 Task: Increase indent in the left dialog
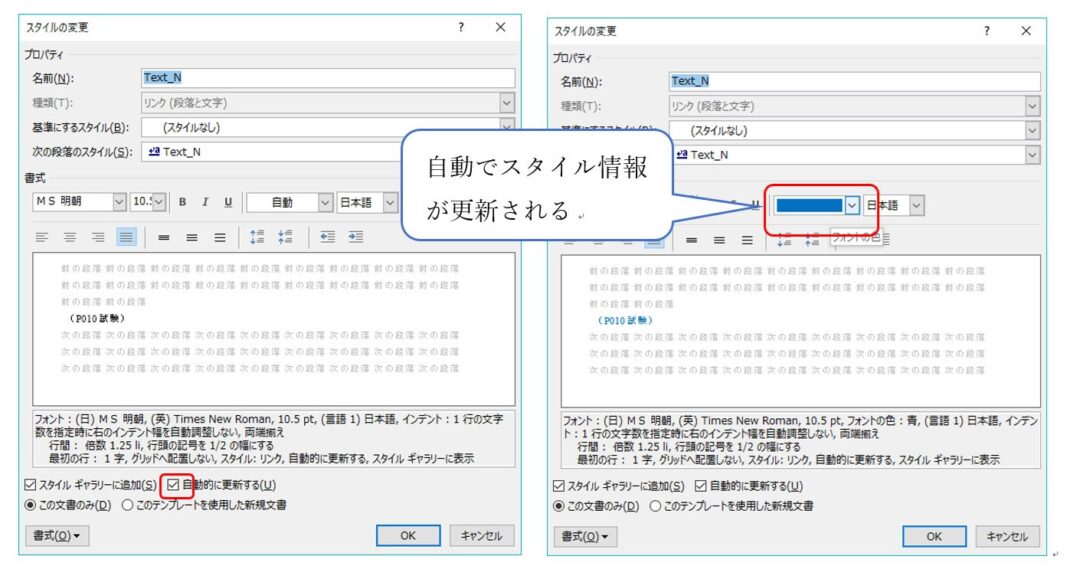(356, 238)
